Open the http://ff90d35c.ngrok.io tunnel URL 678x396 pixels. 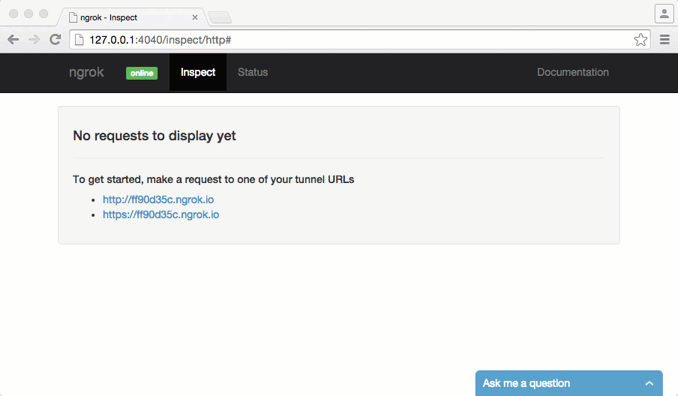[158, 199]
